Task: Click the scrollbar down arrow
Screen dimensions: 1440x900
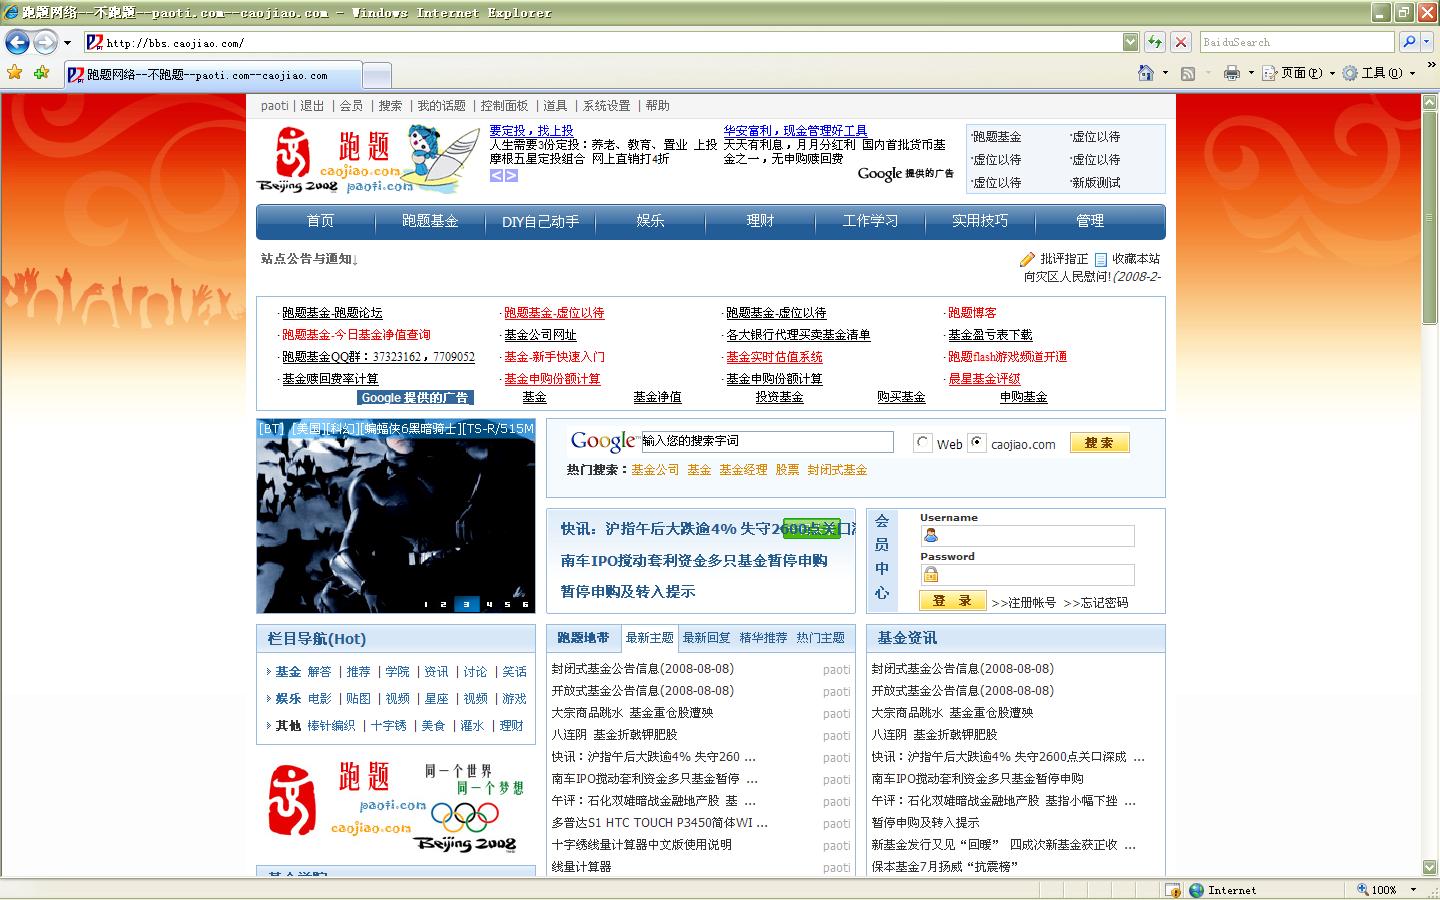Action: tap(1431, 869)
